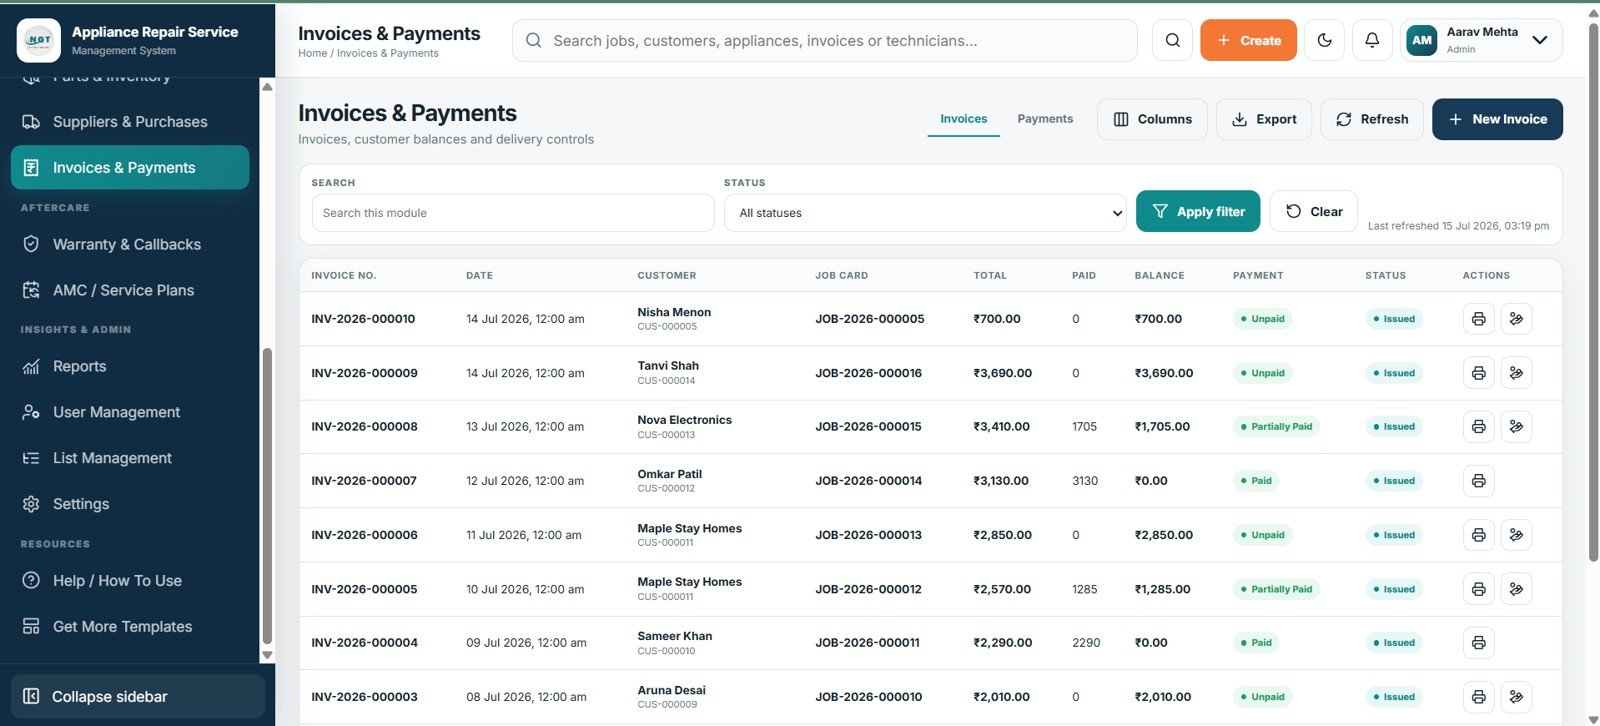The image size is (1600, 726).
Task: Click job card JOB-2026-000014
Action: [868, 481]
